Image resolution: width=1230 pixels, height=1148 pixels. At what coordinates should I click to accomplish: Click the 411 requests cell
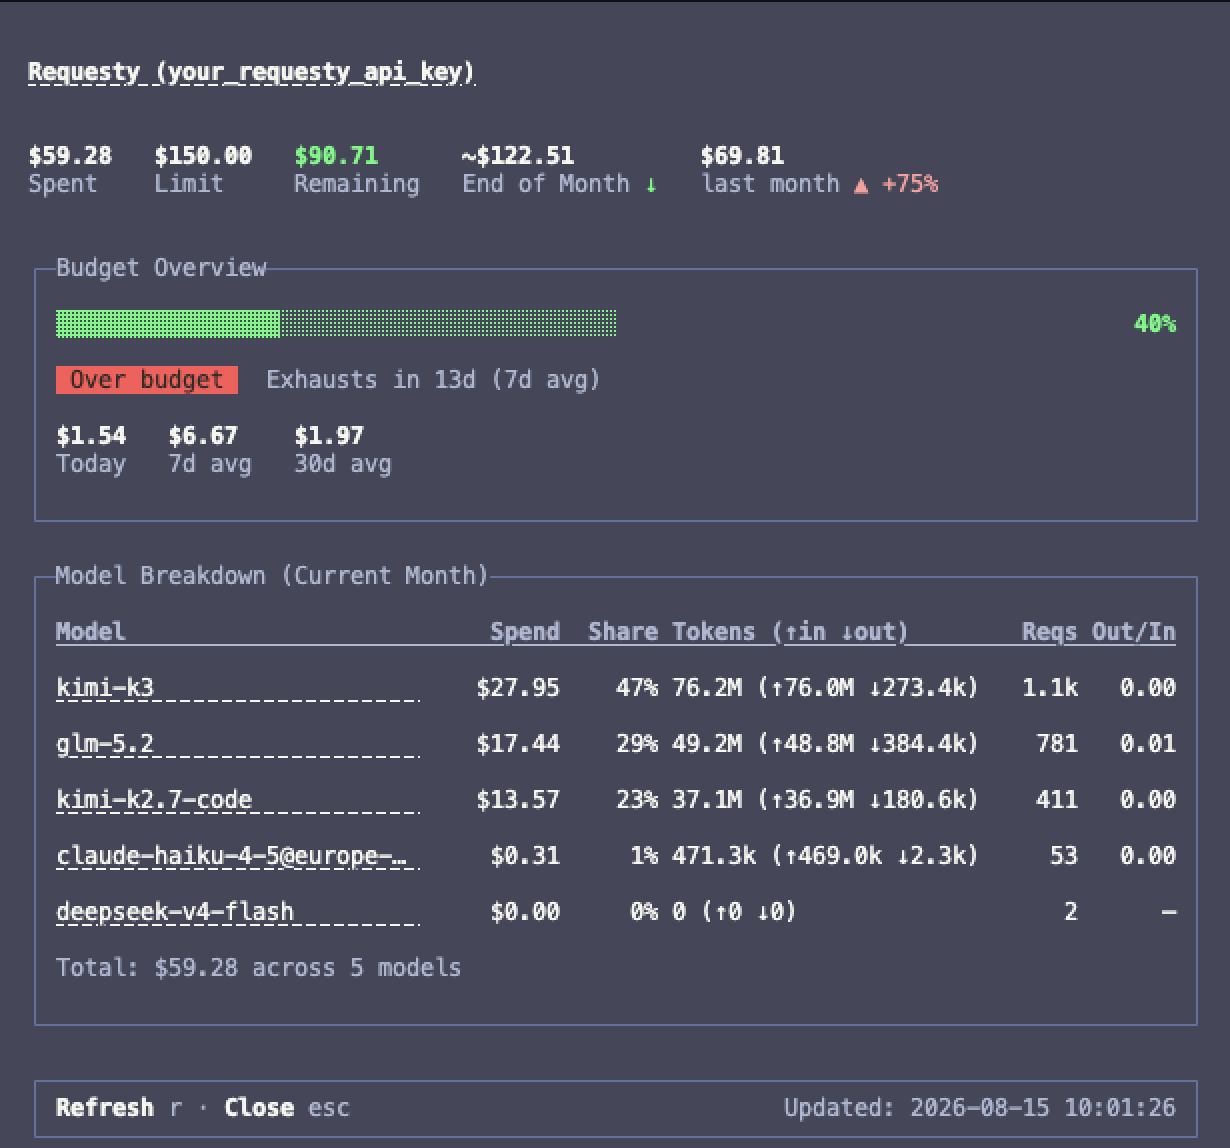(1056, 799)
